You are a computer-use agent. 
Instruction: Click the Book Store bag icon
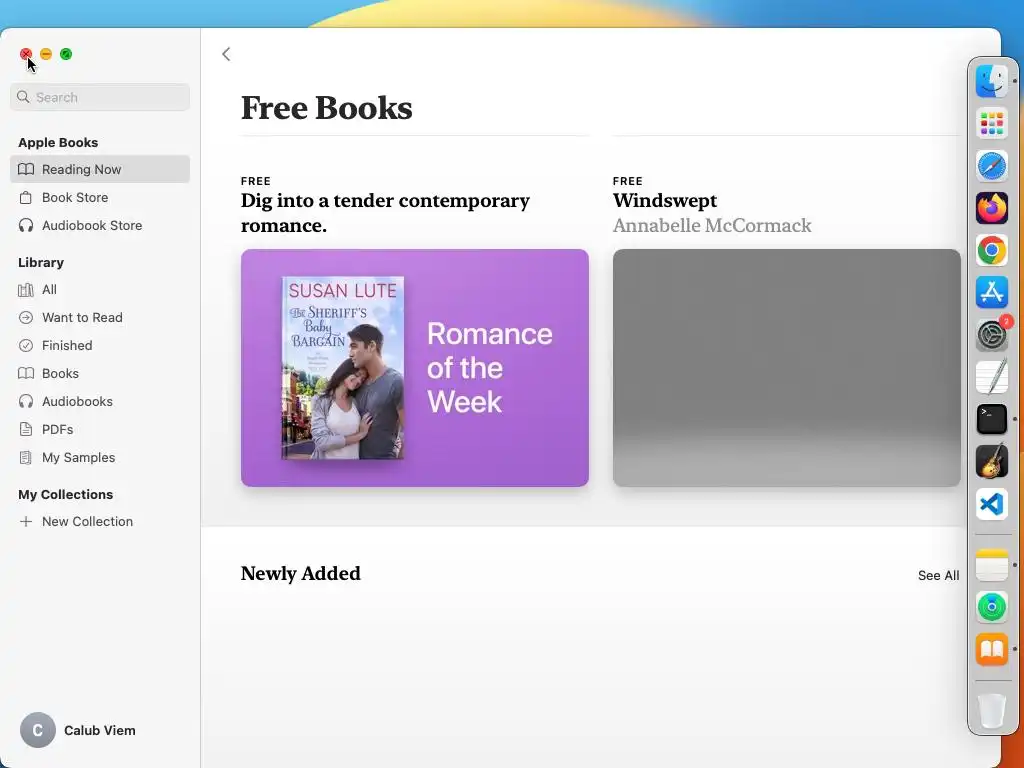[x=26, y=197]
